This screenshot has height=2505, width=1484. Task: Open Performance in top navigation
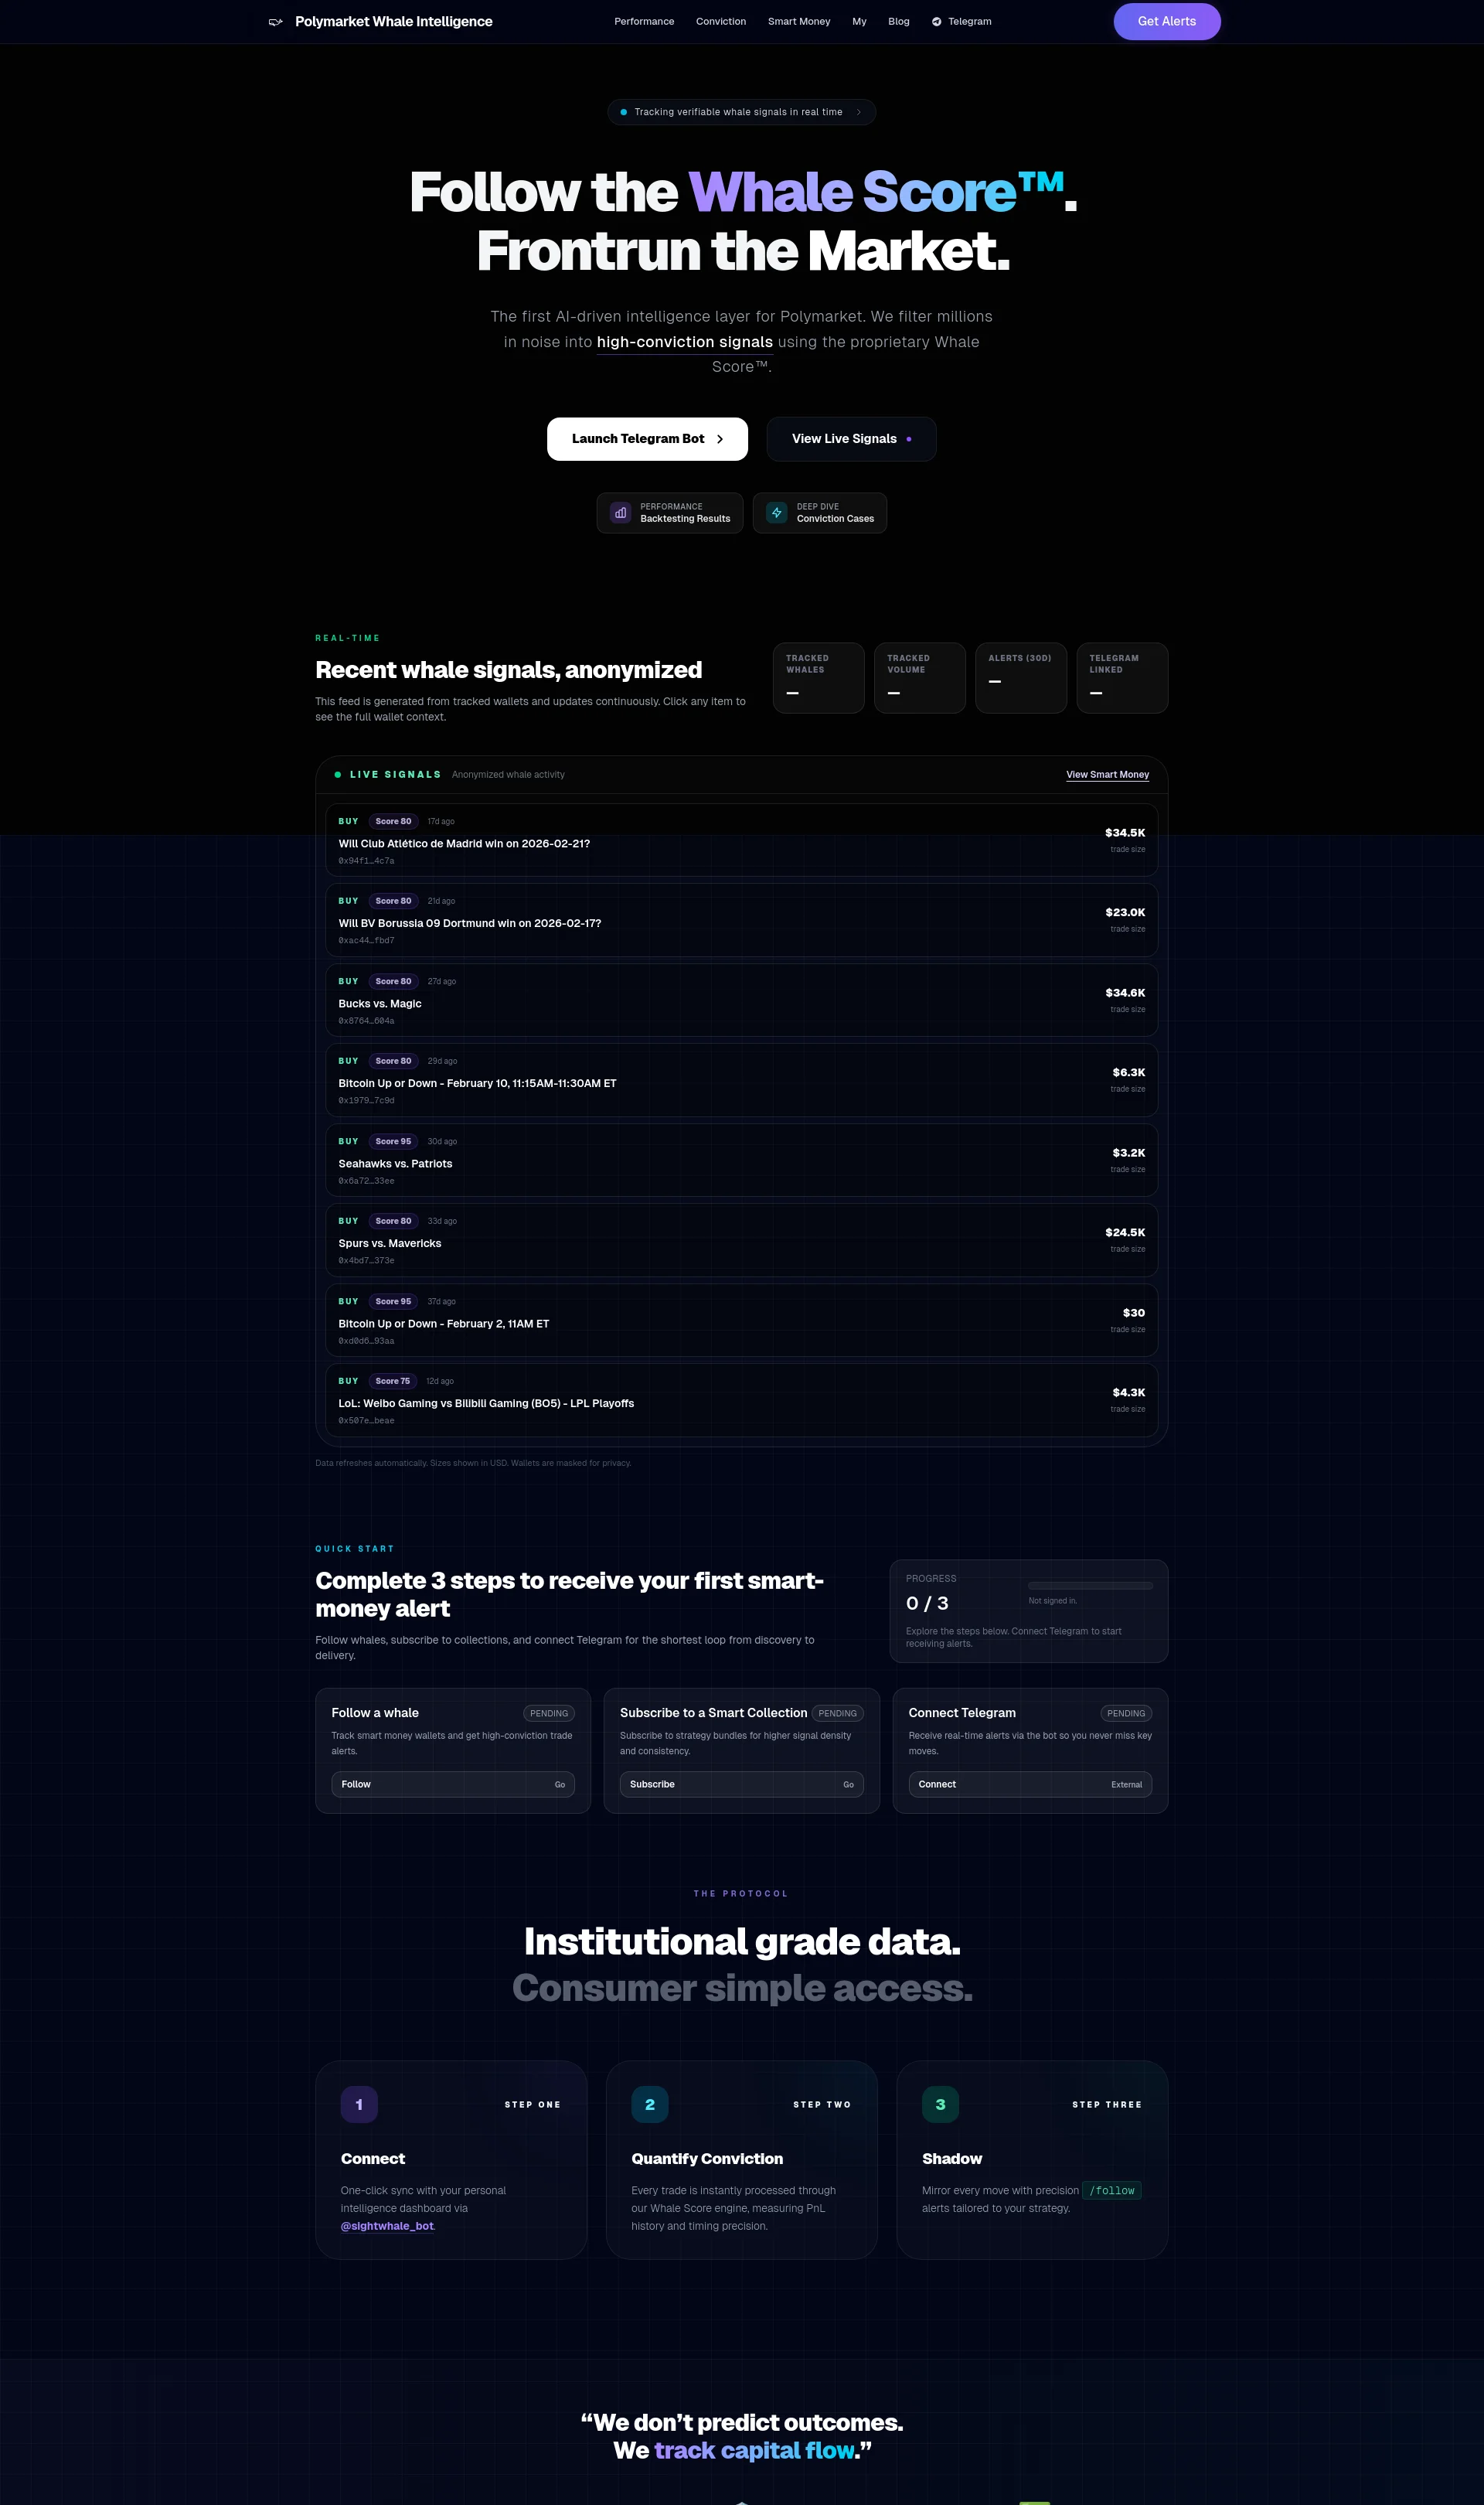click(644, 22)
